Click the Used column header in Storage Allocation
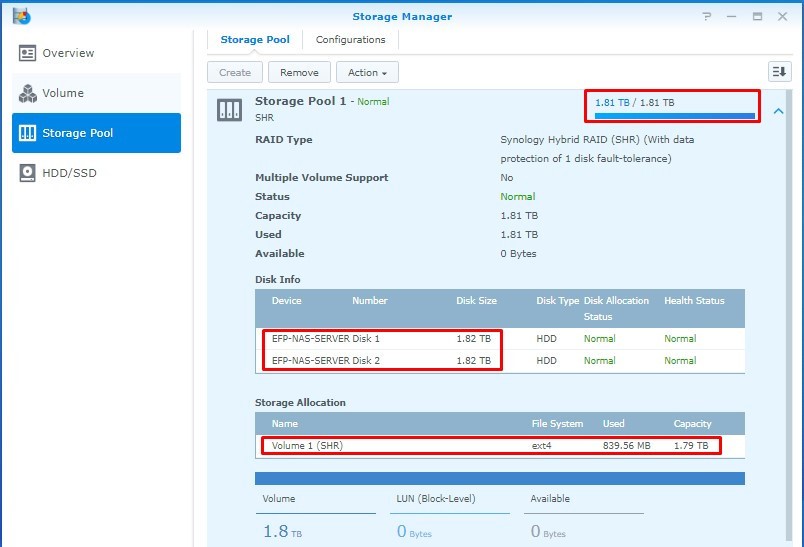This screenshot has width=804, height=547. (x=613, y=424)
